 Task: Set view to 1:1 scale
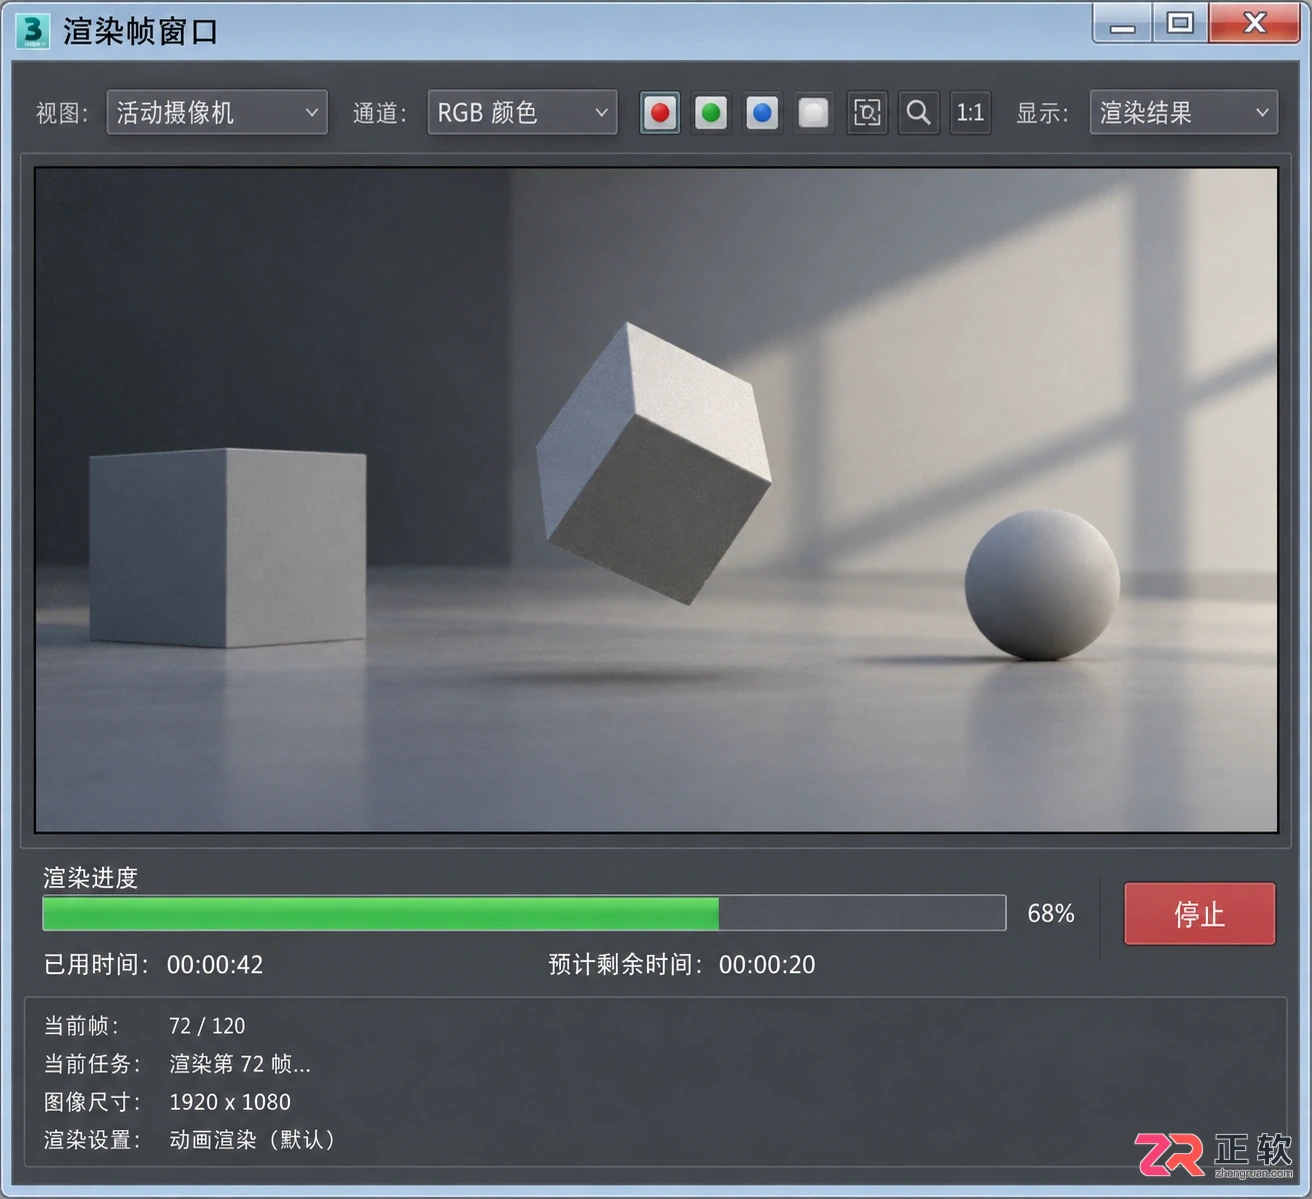pos(970,113)
